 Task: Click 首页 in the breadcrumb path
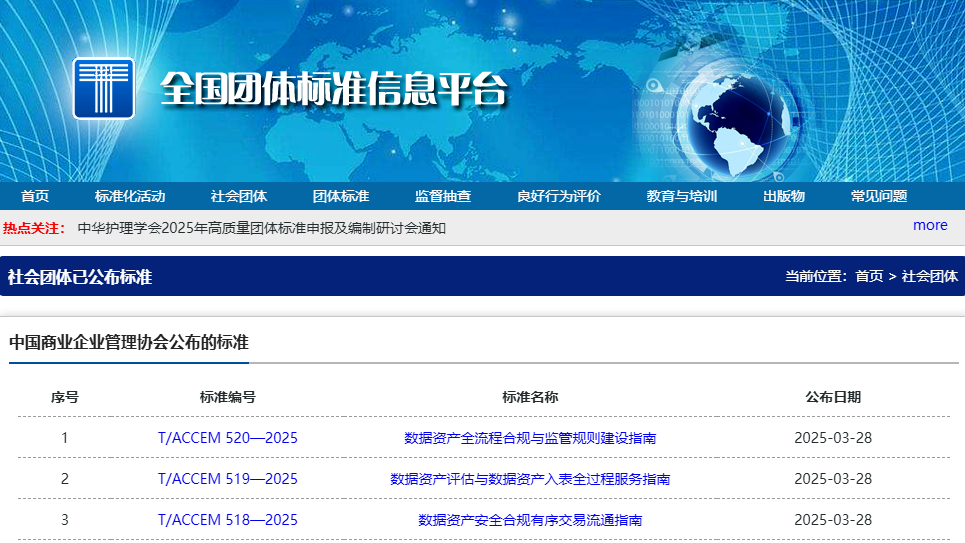click(x=869, y=277)
